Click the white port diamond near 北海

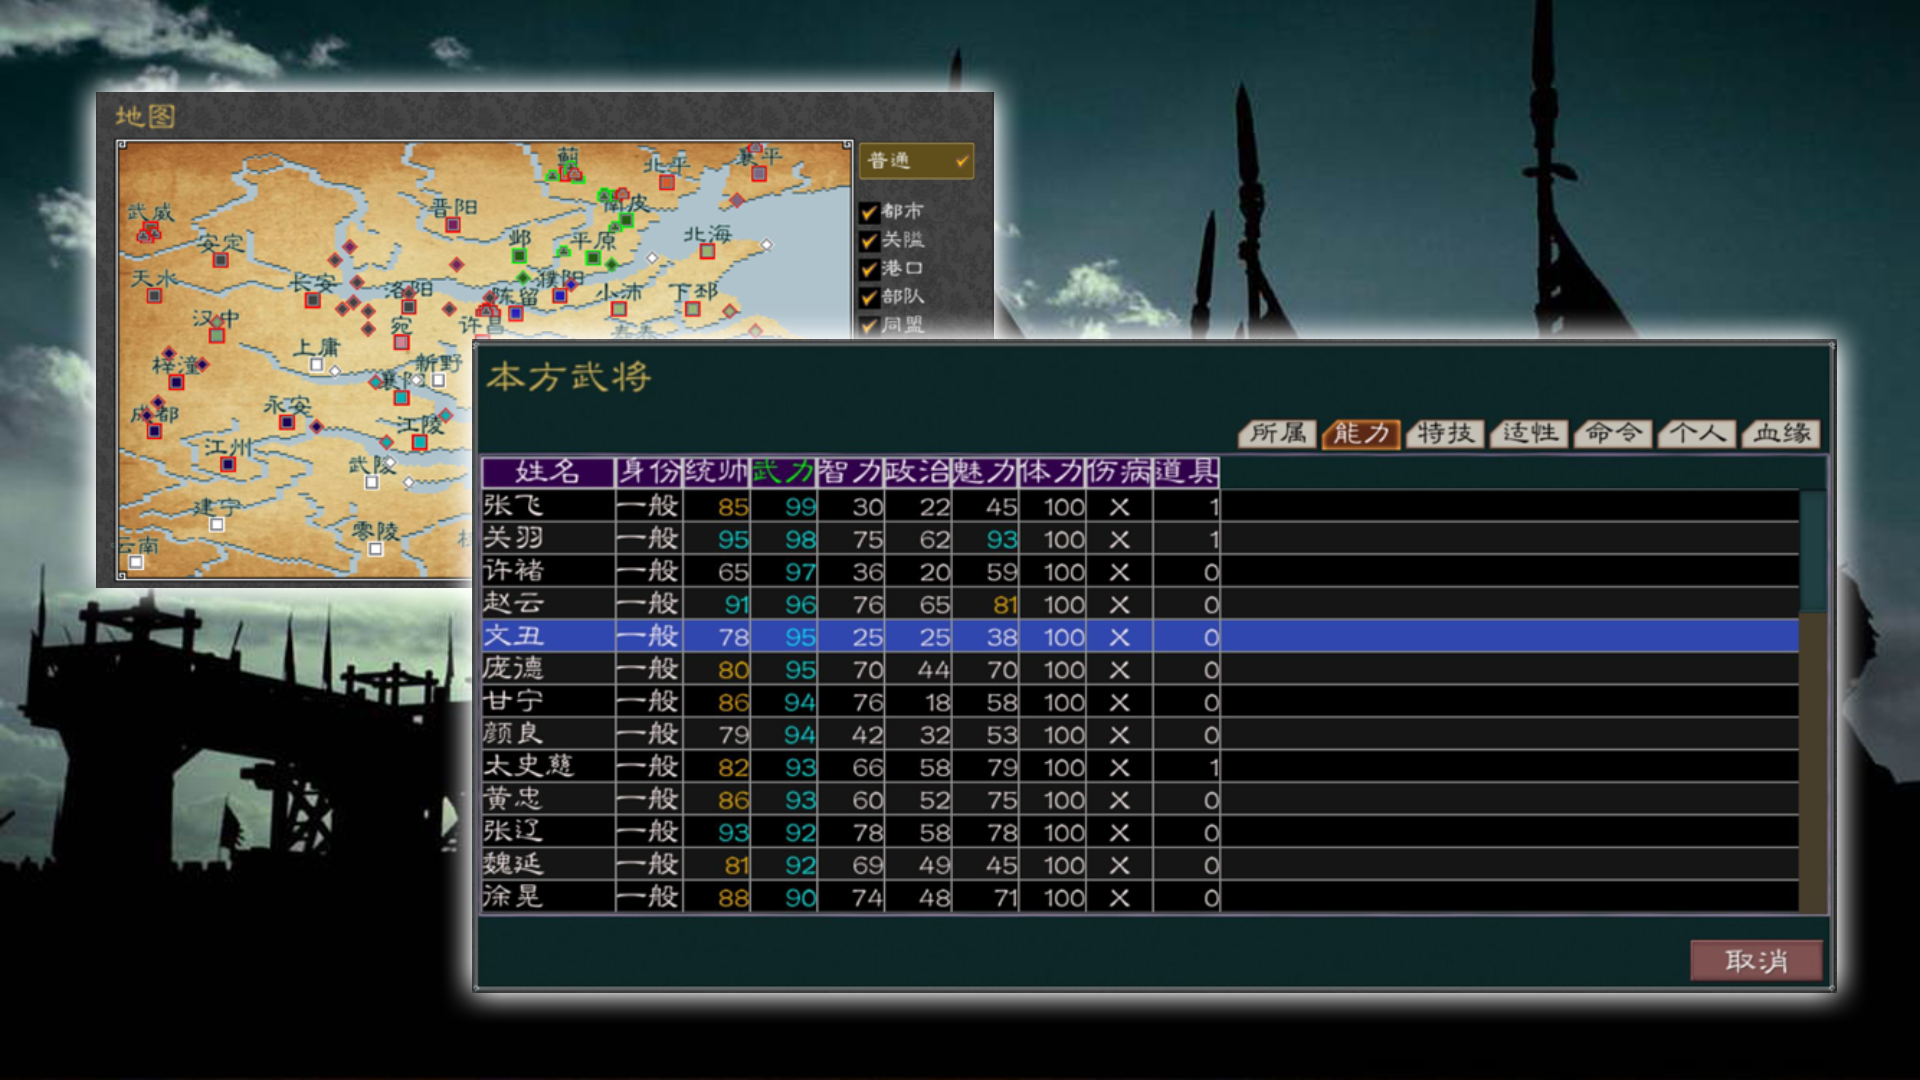766,242
